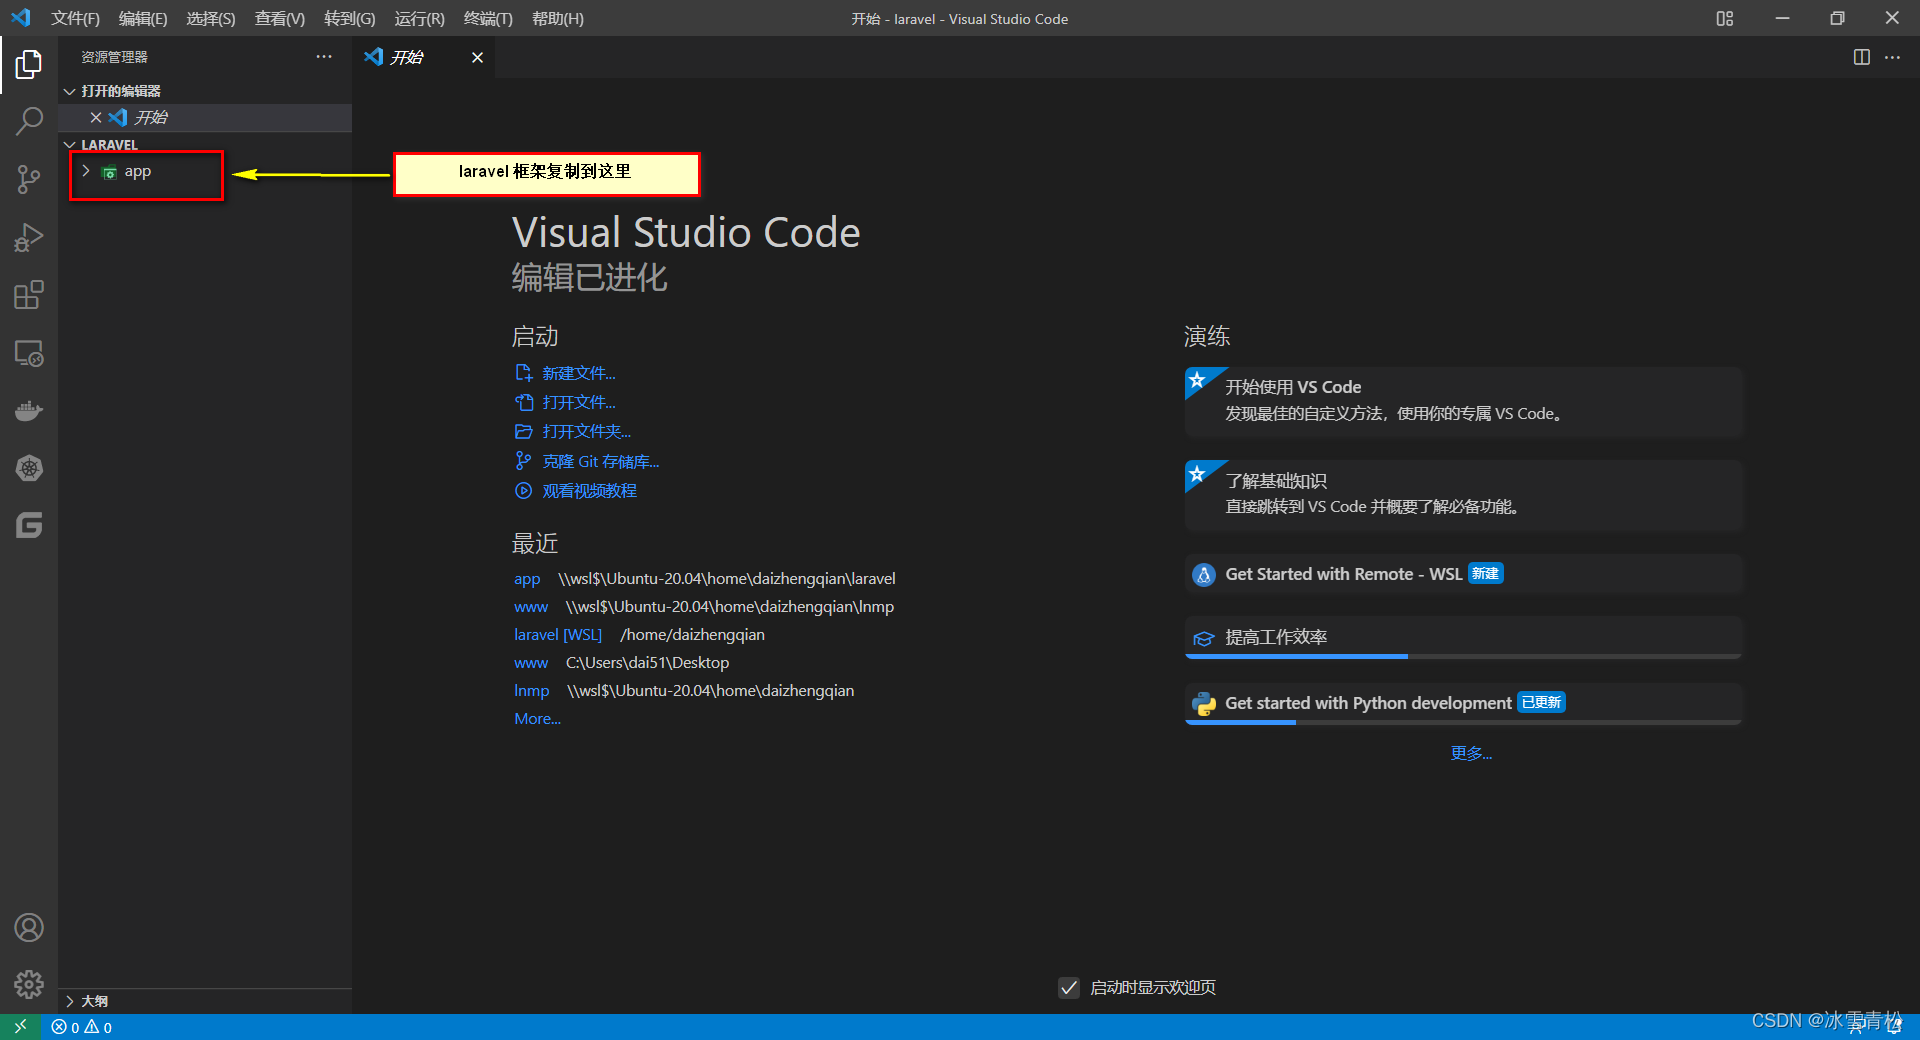Open the Kubernetes view

coord(29,468)
